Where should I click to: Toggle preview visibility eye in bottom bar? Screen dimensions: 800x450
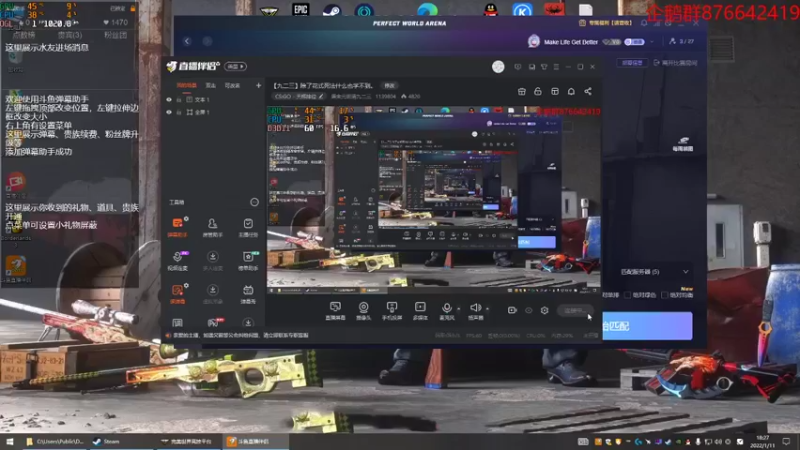[x=529, y=310]
